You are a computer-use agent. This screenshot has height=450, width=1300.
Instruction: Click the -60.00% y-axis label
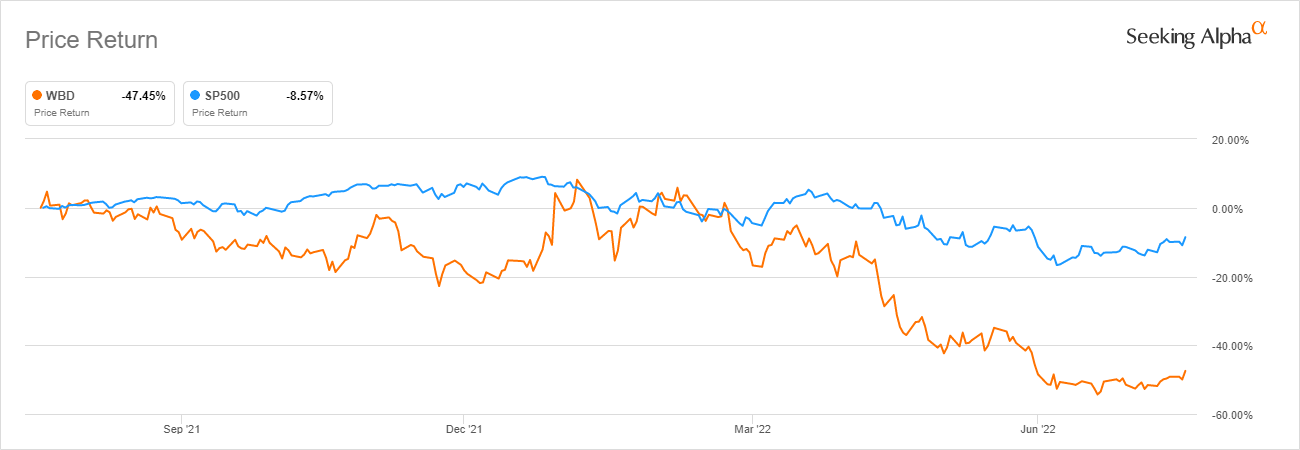[1229, 415]
